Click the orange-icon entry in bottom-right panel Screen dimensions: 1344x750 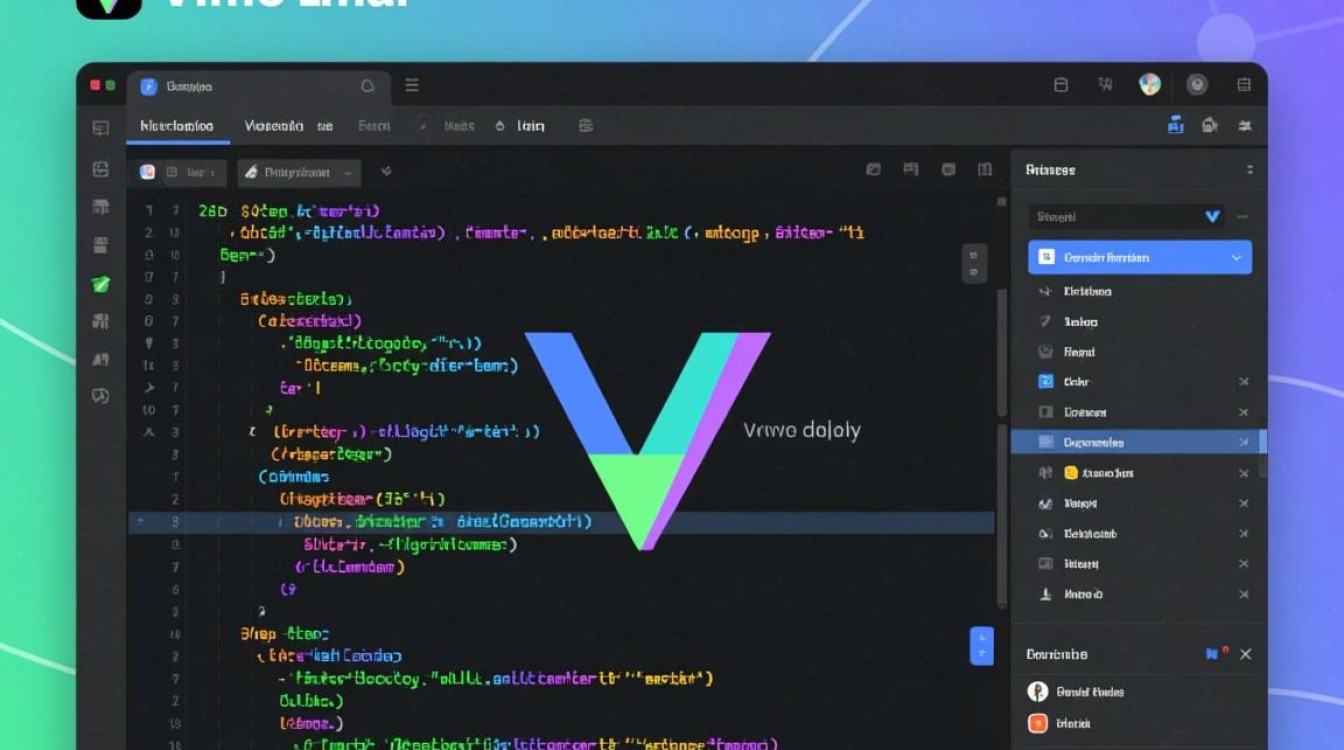(1037, 723)
